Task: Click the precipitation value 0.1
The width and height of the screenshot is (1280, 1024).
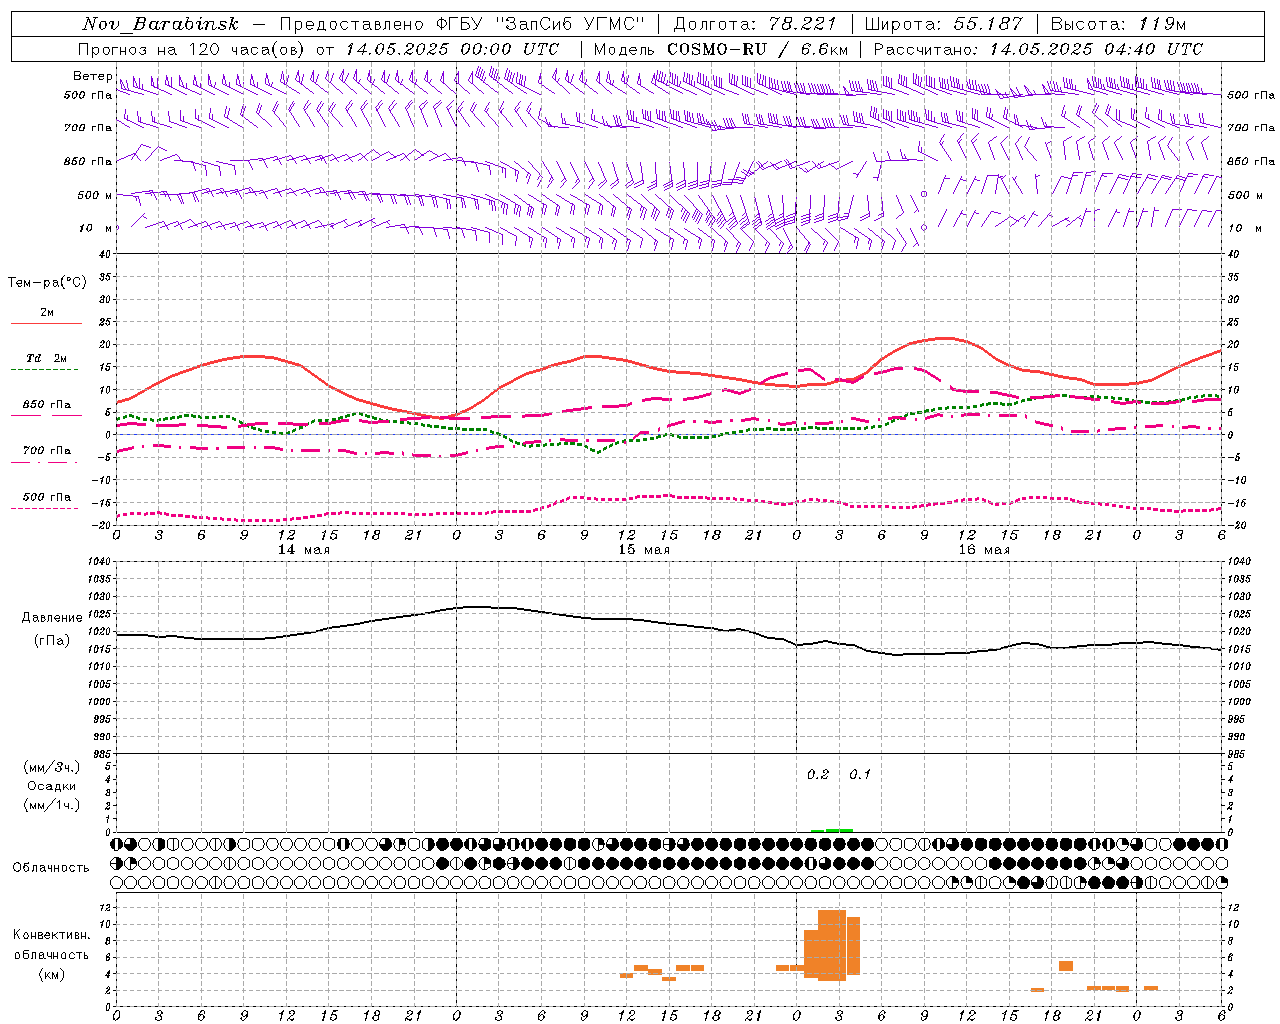Action: (x=860, y=774)
